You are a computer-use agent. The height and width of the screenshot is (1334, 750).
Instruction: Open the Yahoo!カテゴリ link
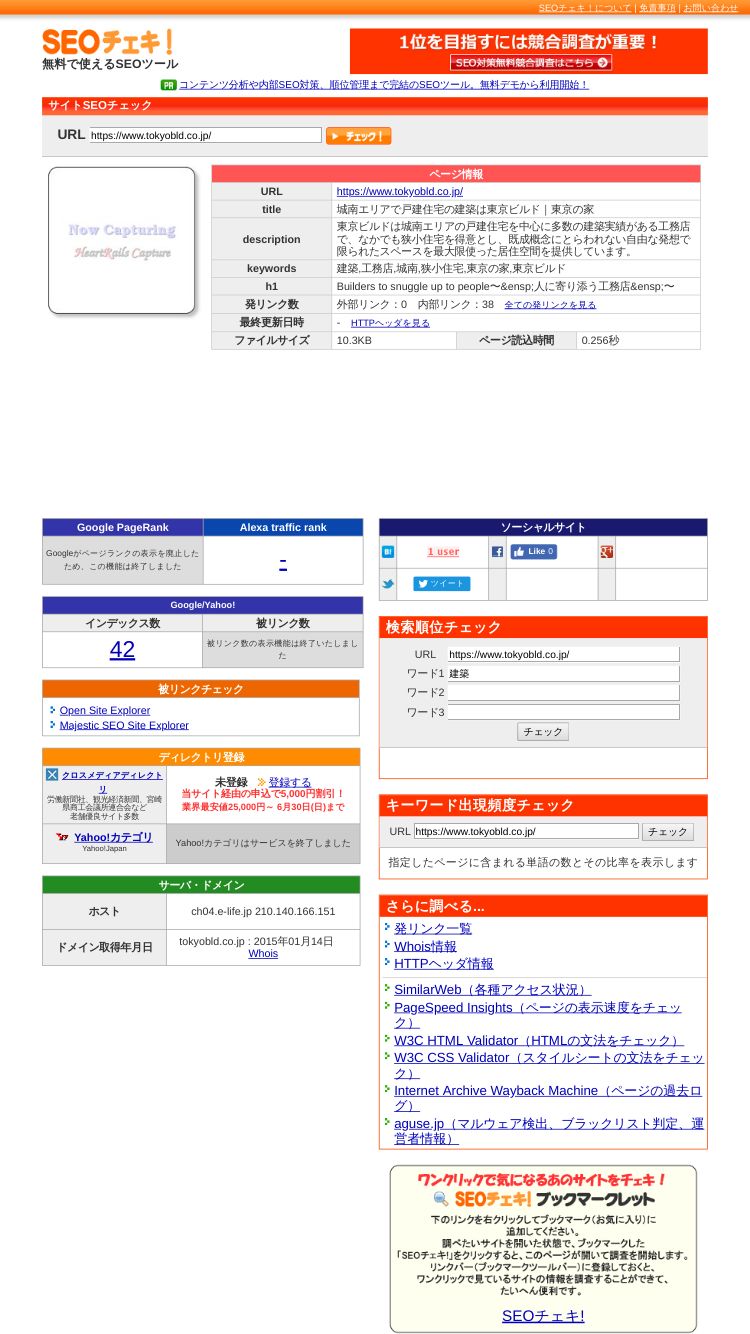[x=113, y=837]
